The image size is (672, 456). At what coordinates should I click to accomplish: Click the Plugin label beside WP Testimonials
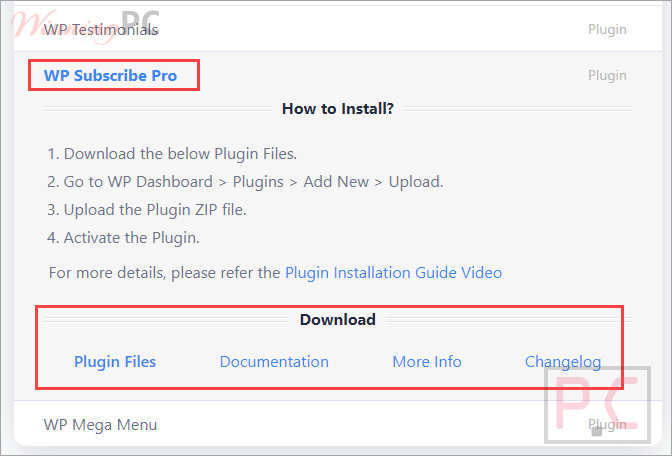pyautogui.click(x=607, y=30)
